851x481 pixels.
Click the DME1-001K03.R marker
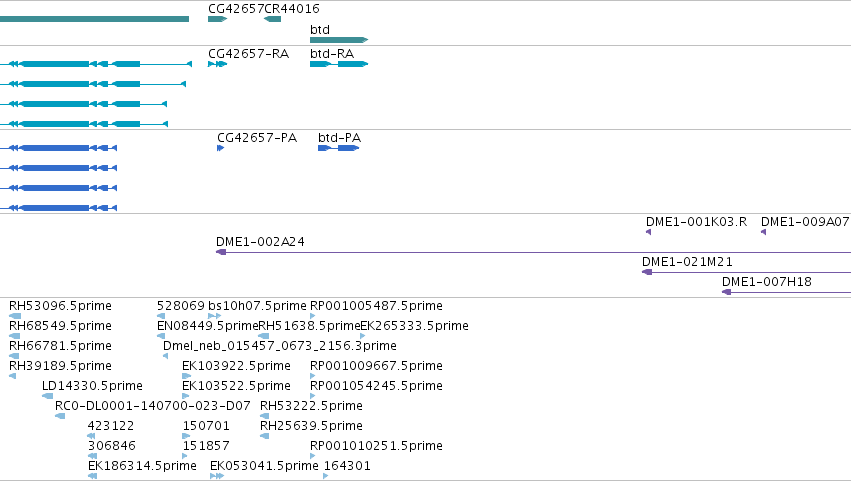click(648, 232)
